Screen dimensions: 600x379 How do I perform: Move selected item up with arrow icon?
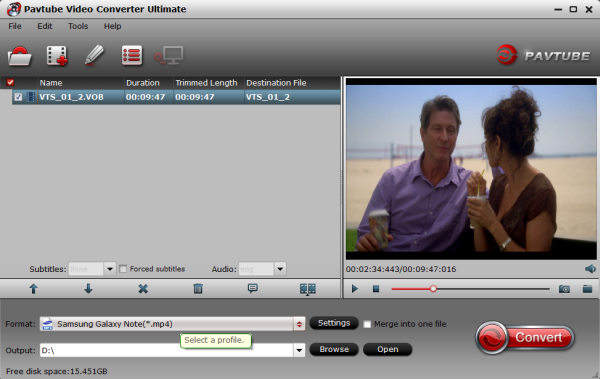[x=34, y=289]
